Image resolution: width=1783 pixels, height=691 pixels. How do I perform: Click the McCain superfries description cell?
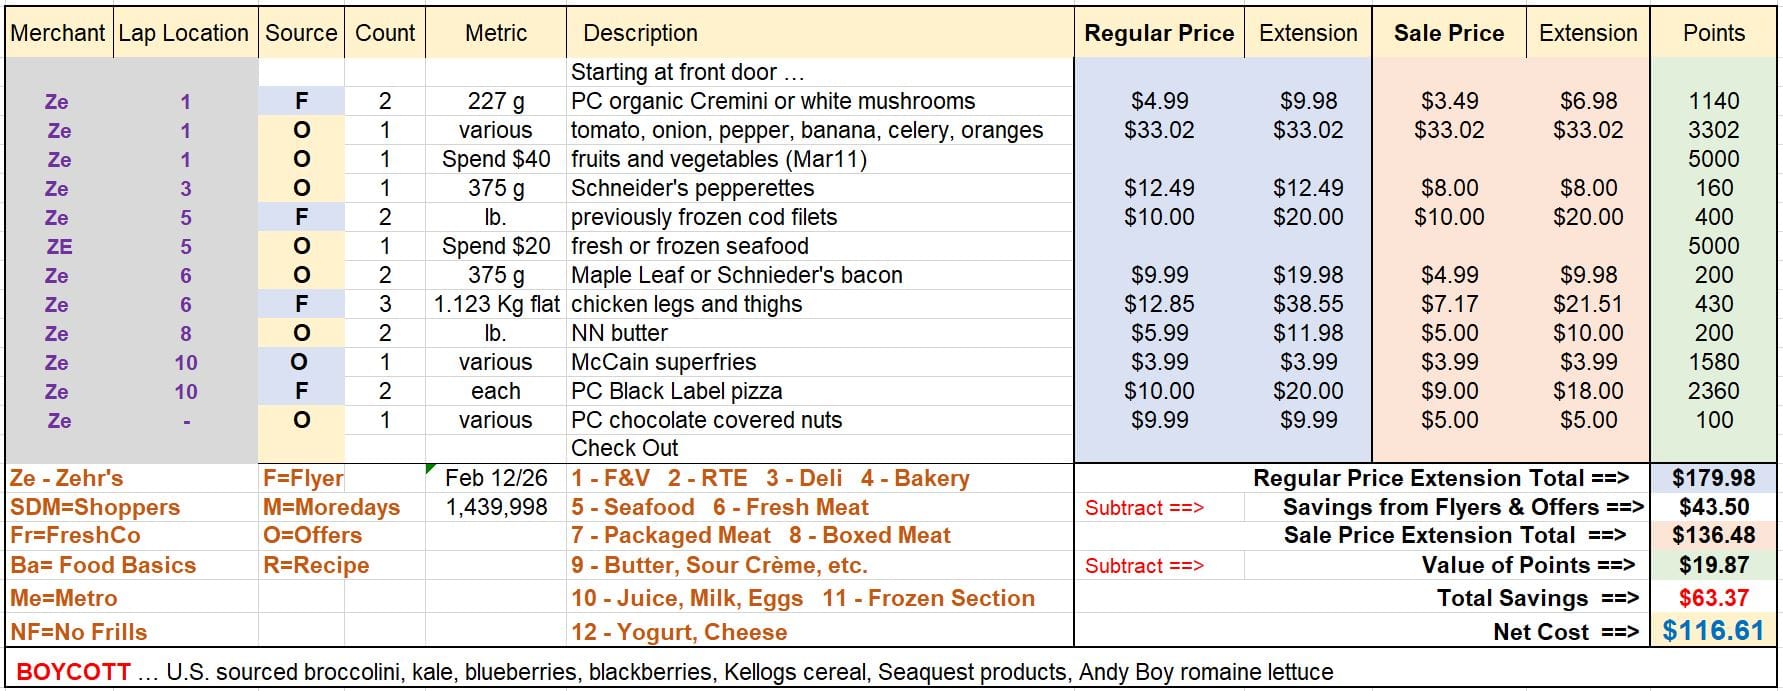[x=663, y=362]
